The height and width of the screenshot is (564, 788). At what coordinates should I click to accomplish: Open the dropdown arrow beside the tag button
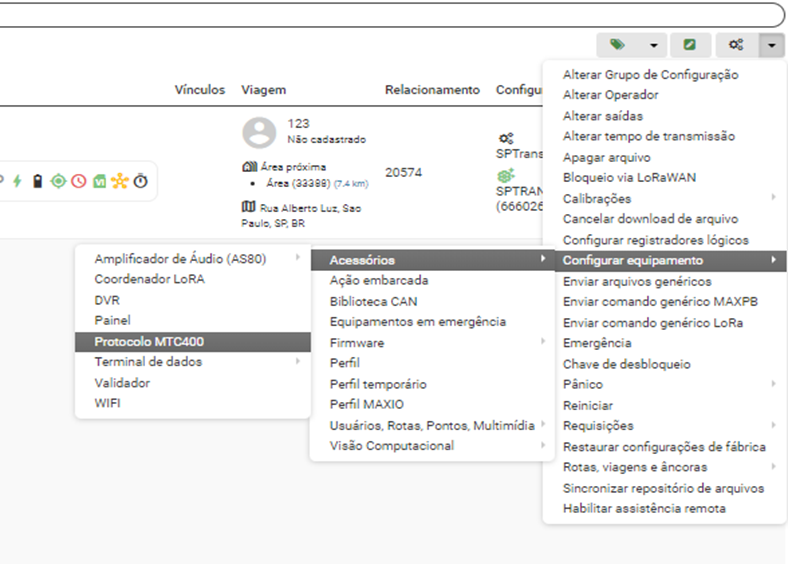pos(653,45)
